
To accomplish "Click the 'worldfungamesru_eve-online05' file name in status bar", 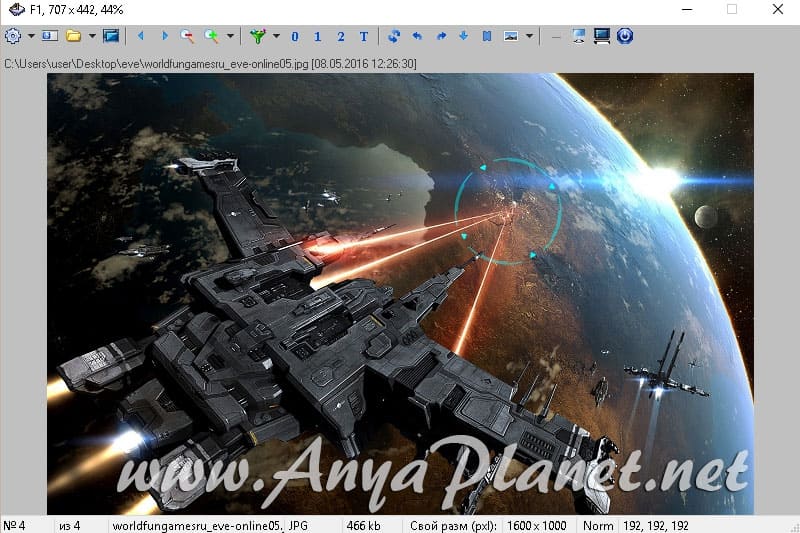I will click(x=196, y=525).
